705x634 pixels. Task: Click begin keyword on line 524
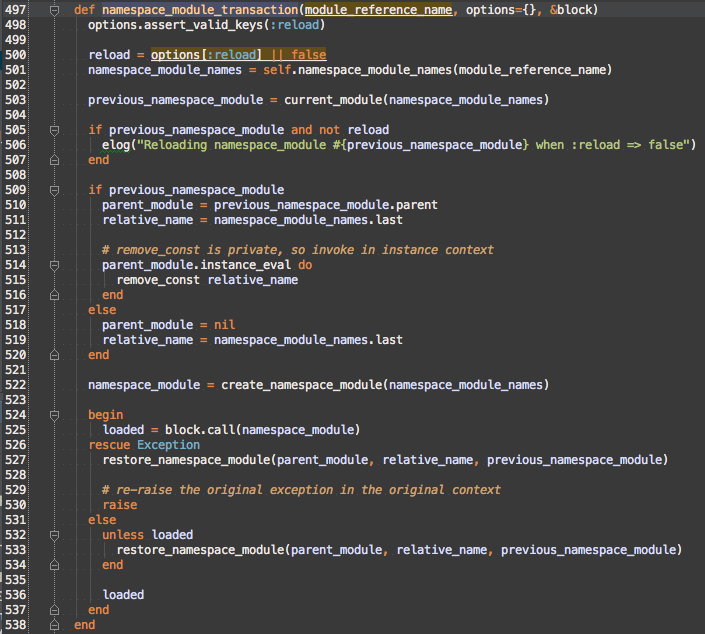pos(106,415)
